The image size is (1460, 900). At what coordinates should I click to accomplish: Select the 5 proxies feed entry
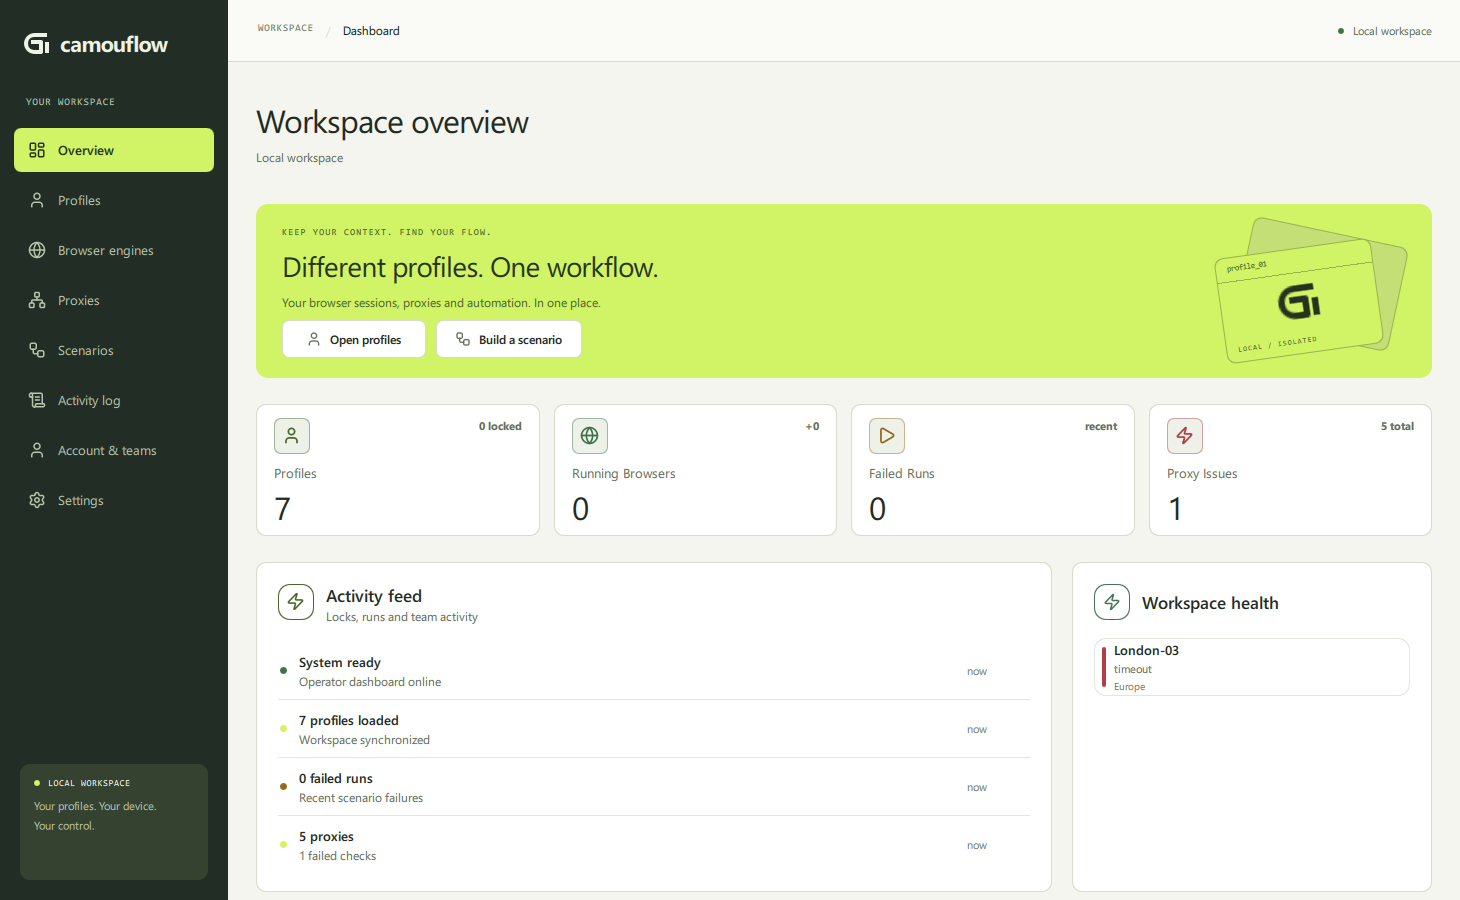[x=654, y=845]
